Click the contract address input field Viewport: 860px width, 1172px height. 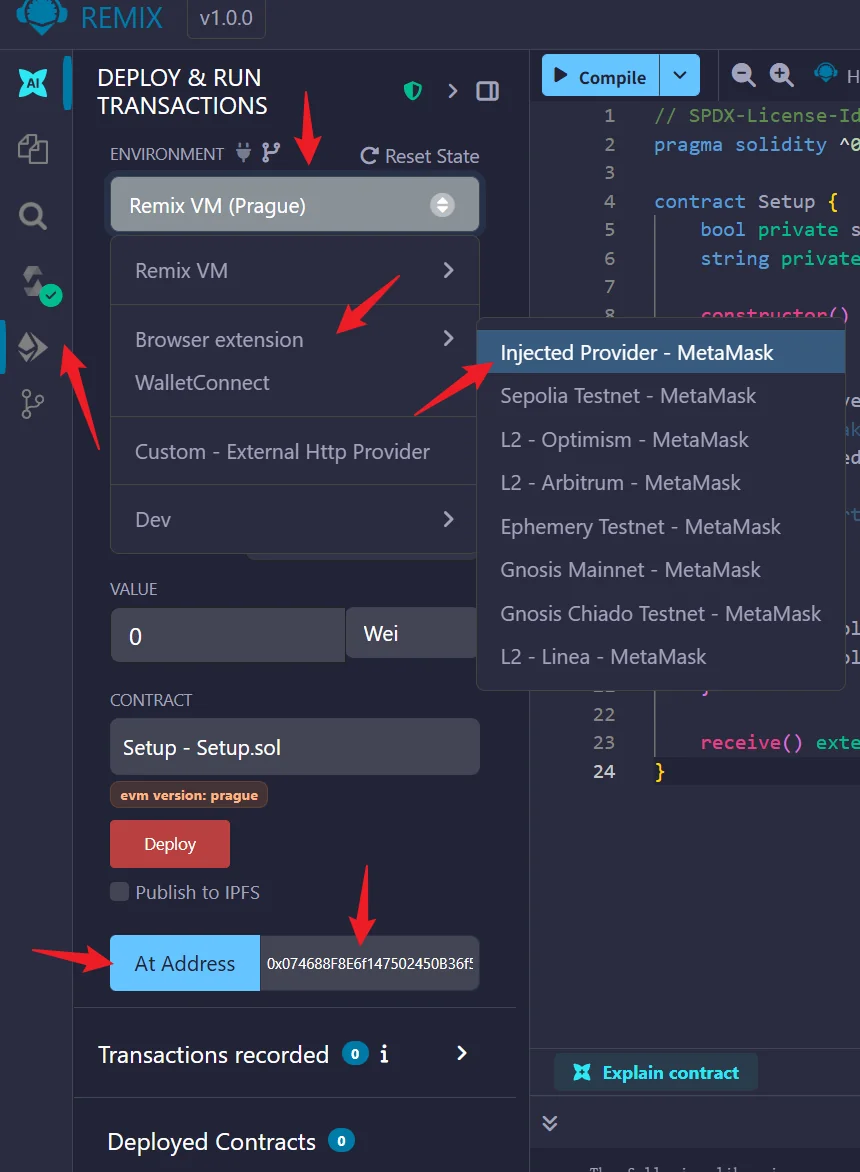[x=369, y=964]
